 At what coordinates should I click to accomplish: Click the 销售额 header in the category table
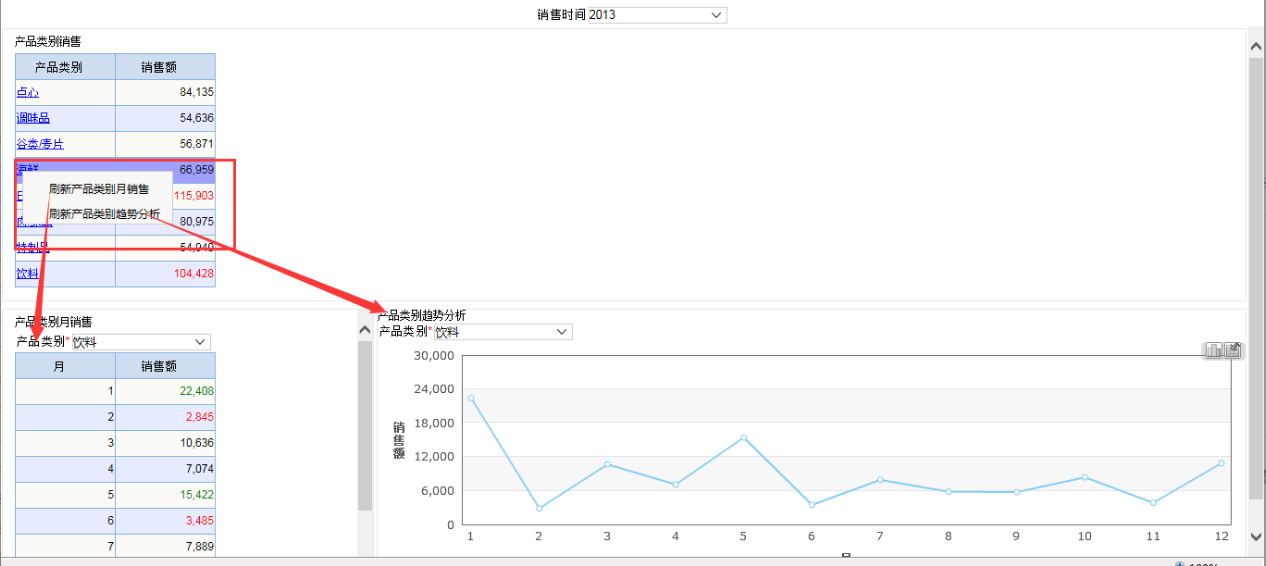165,67
